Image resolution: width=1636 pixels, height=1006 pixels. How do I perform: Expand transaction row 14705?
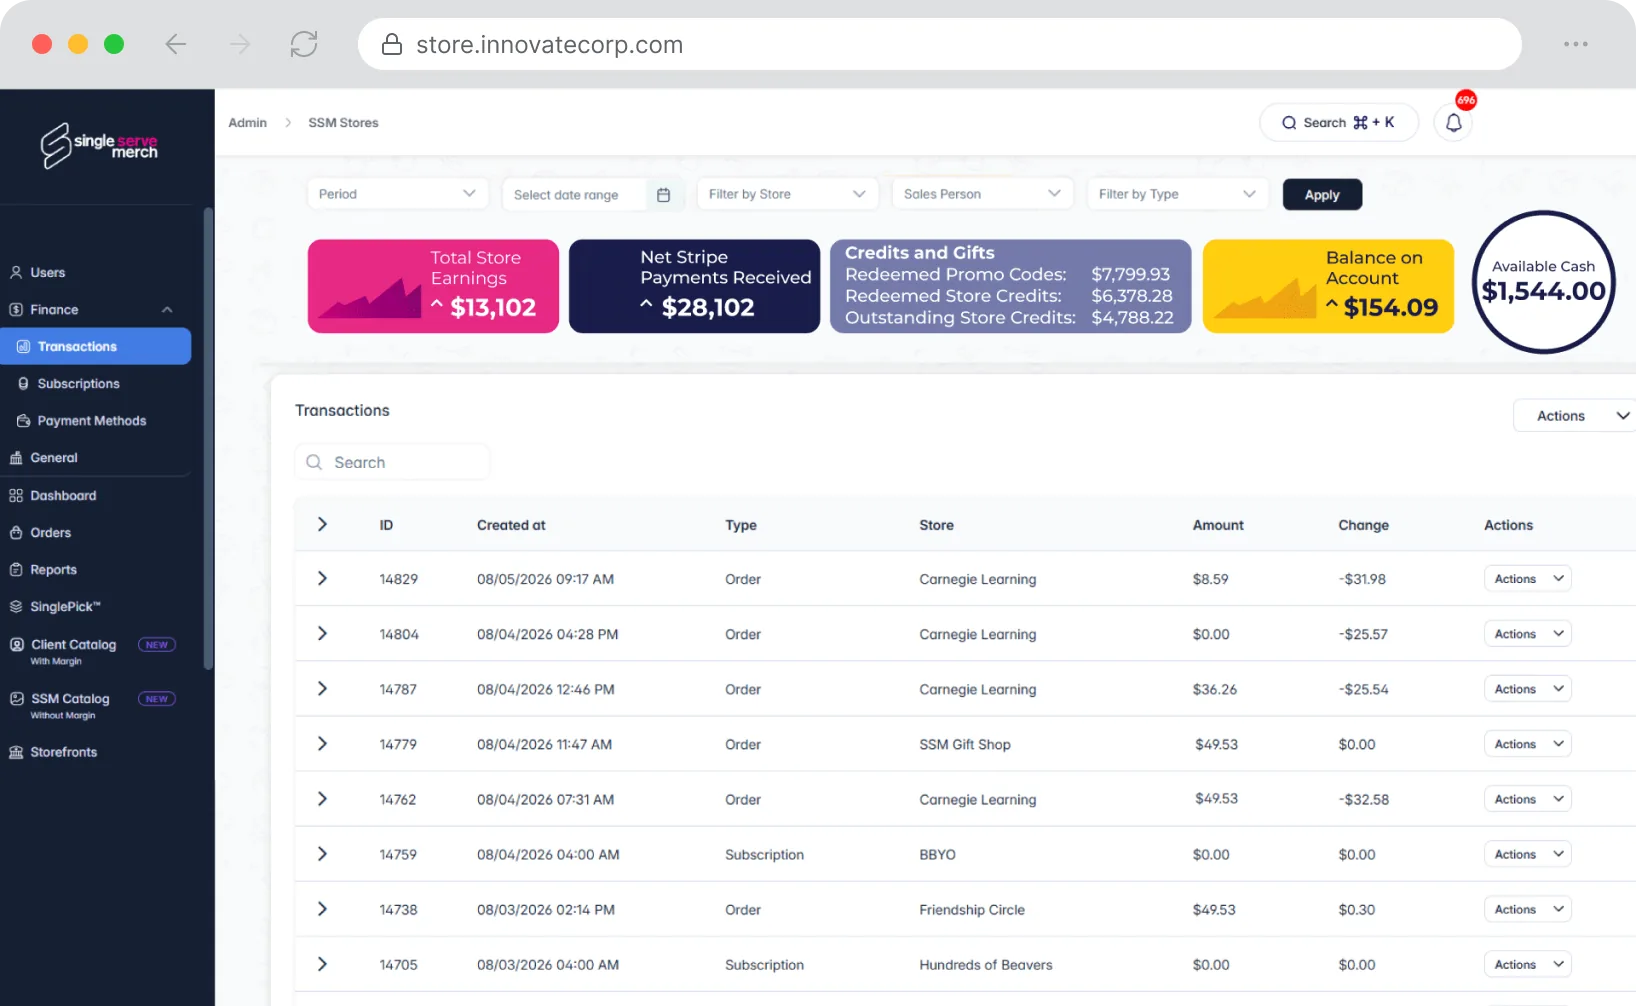coord(322,964)
